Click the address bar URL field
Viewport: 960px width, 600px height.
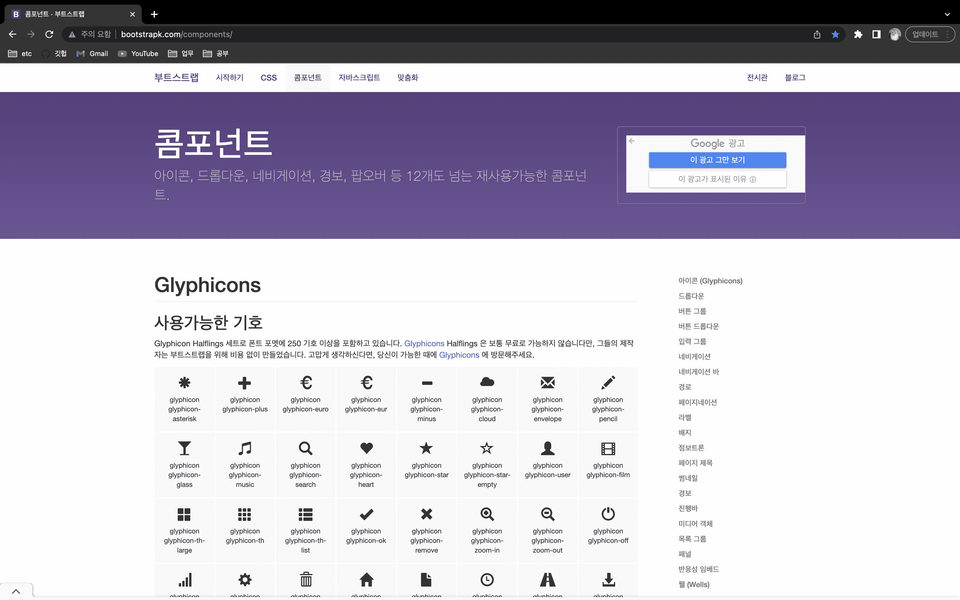coord(453,34)
